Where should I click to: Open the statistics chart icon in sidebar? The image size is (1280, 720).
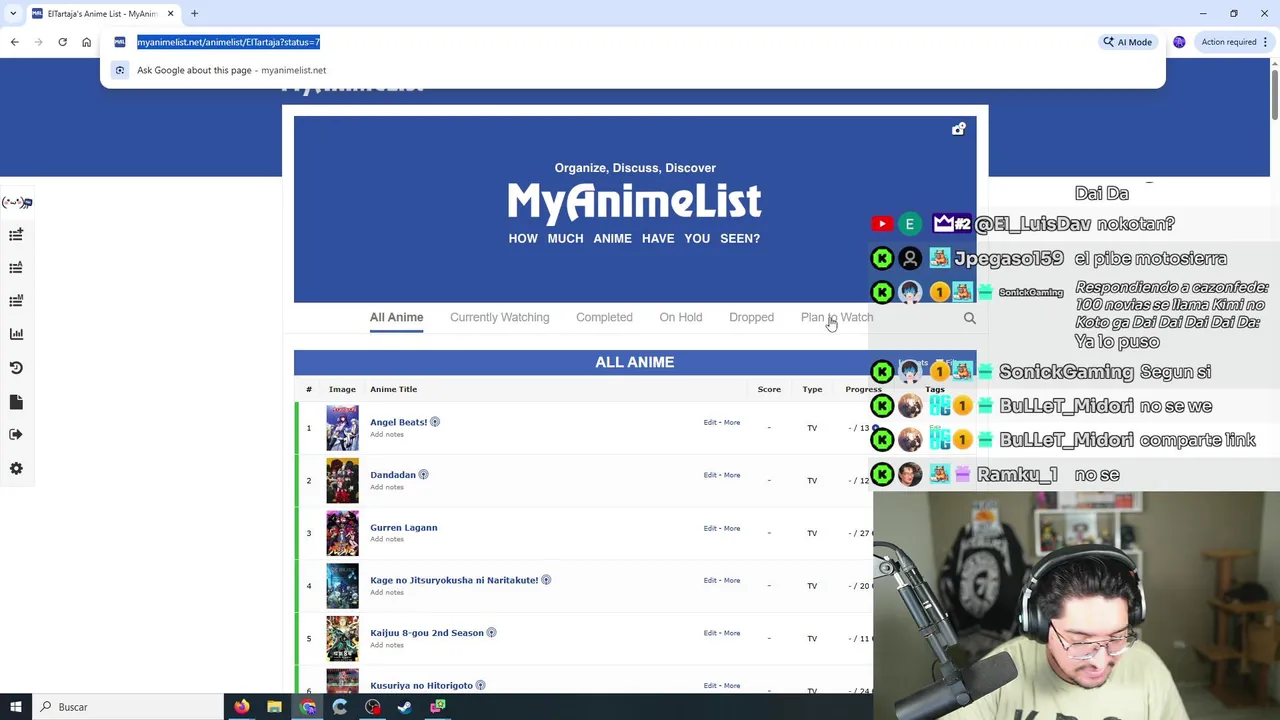point(16,334)
